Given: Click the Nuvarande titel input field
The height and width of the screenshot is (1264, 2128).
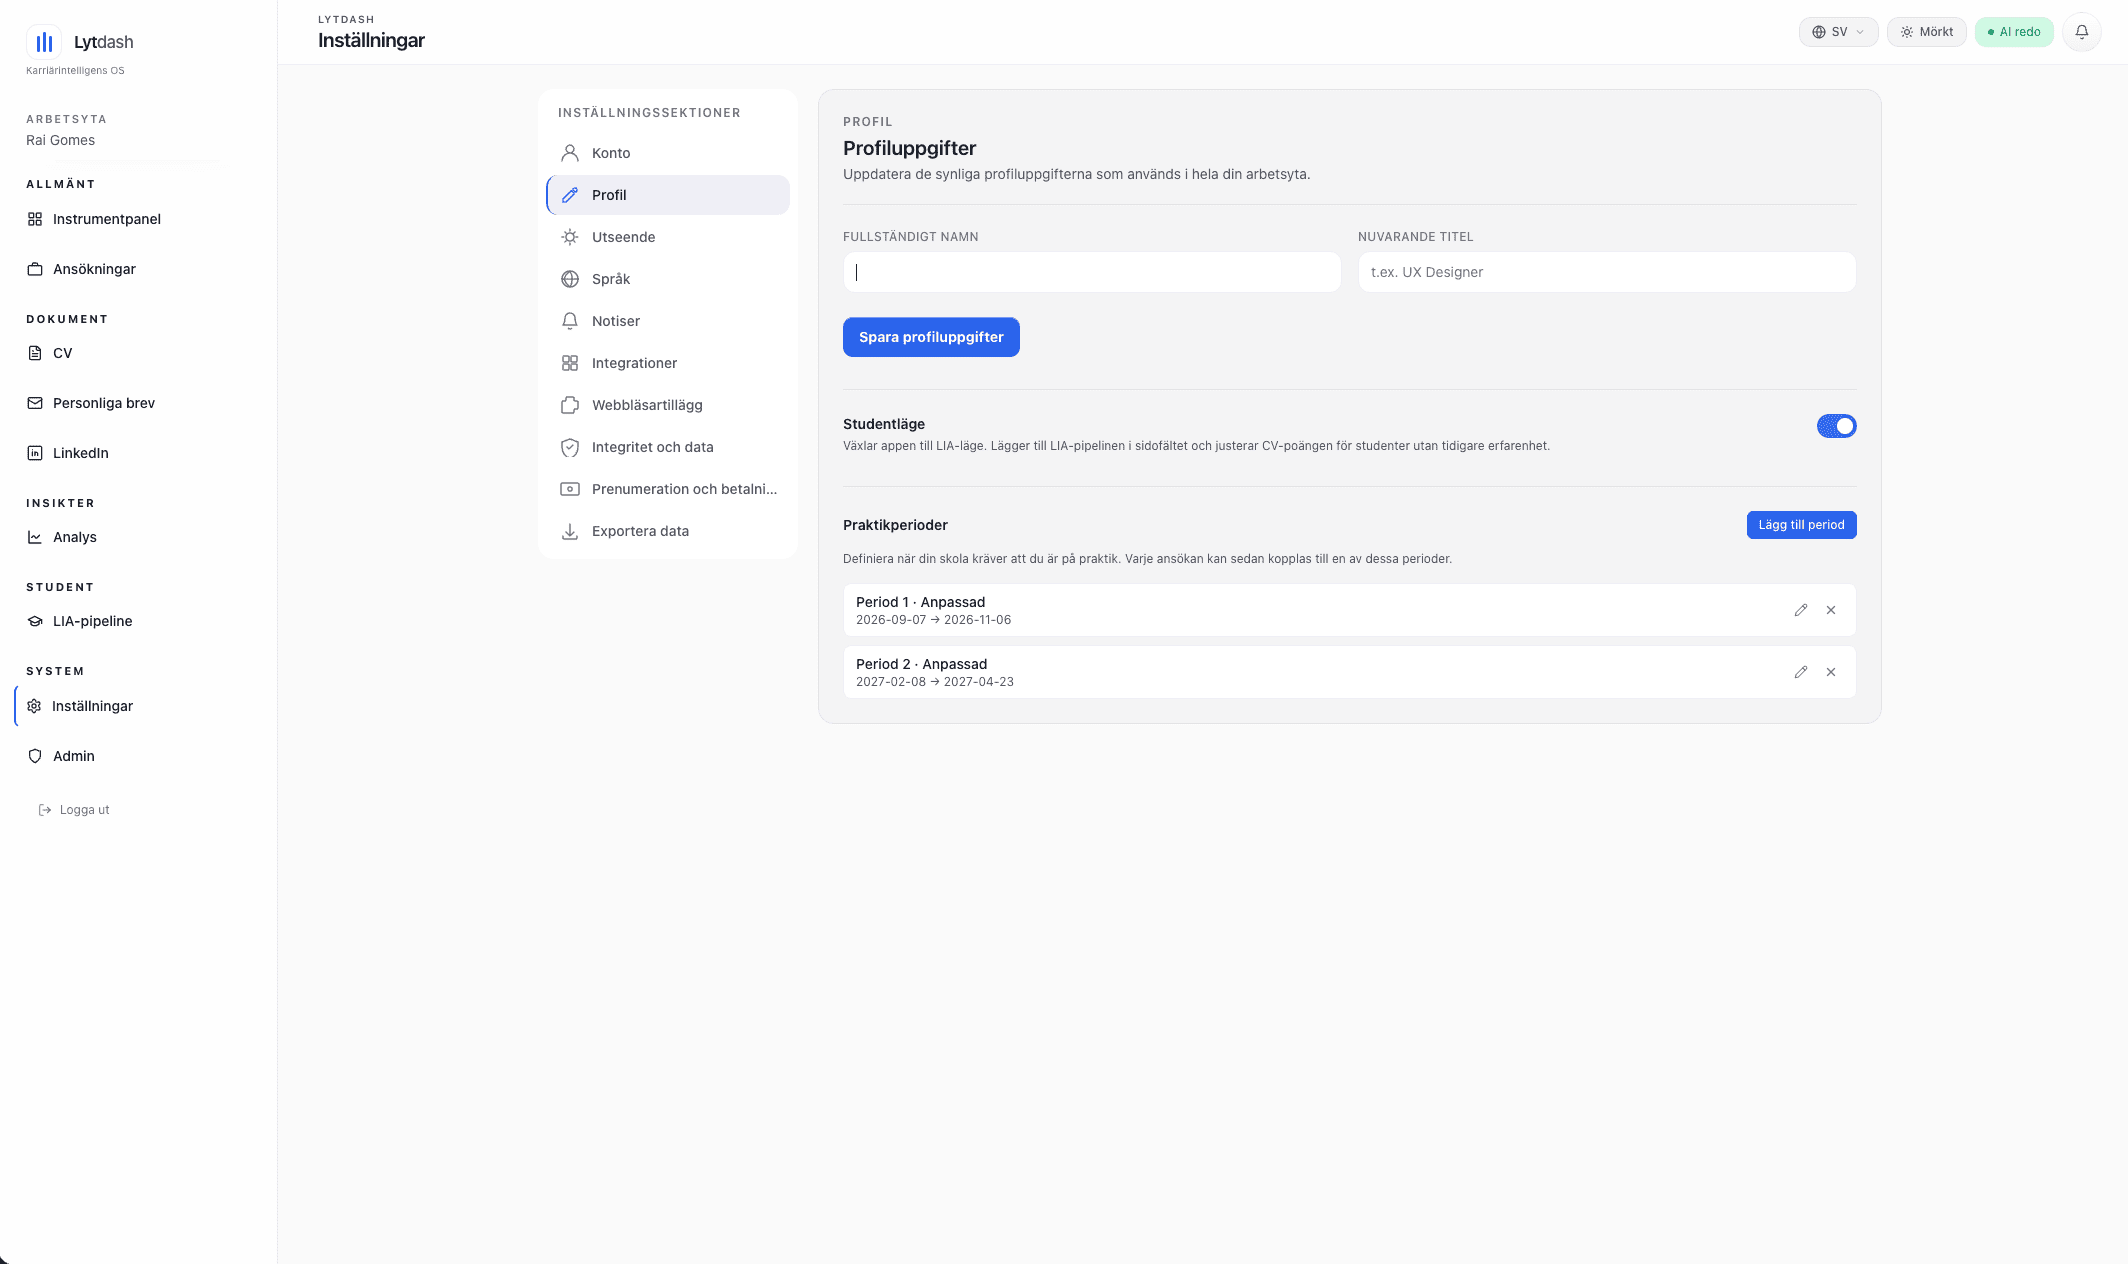Looking at the screenshot, I should (x=1607, y=272).
